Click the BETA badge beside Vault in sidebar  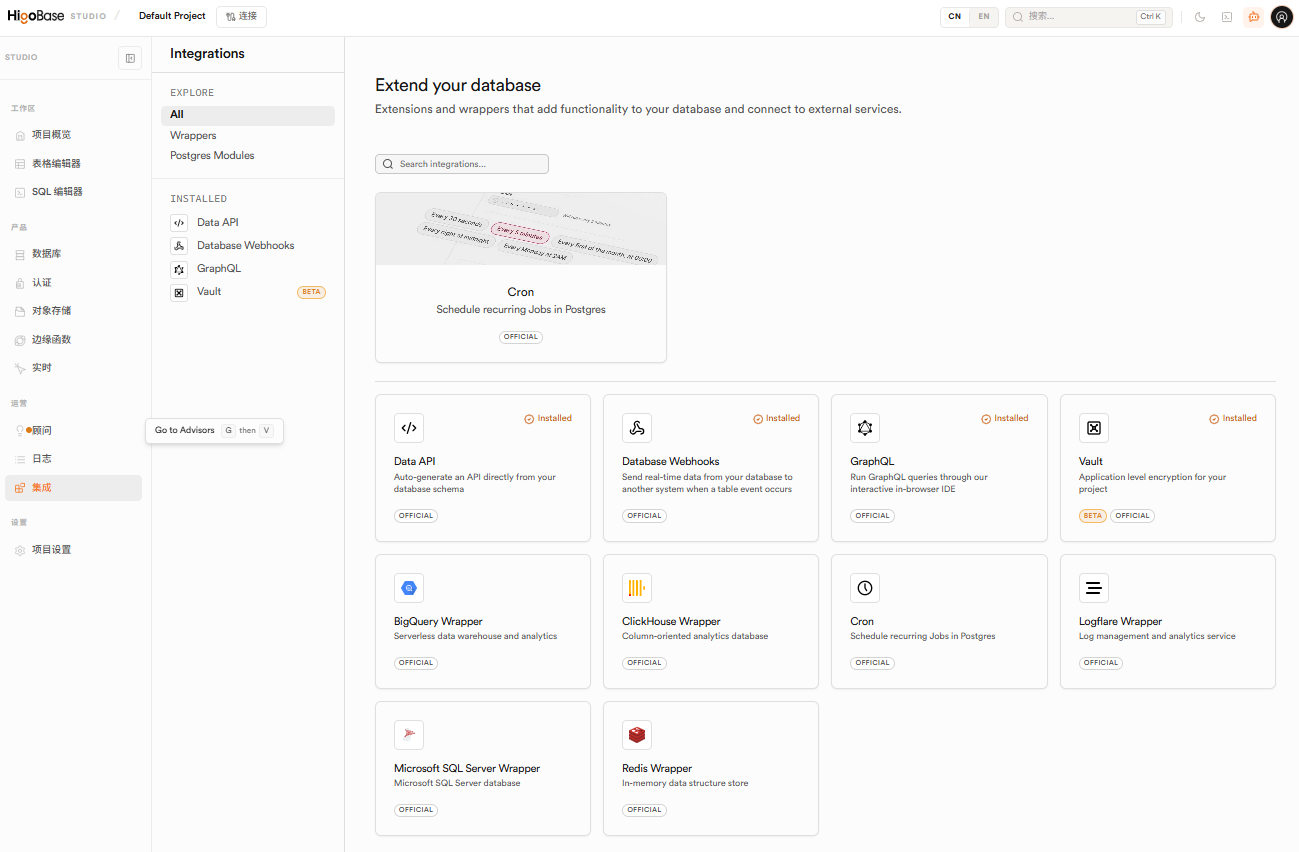pos(311,293)
